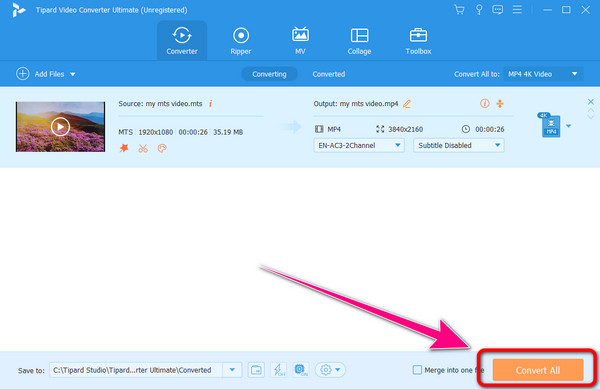Image resolution: width=600 pixels, height=389 pixels.
Task: Enable Merge into one file checkbox
Action: click(x=417, y=370)
